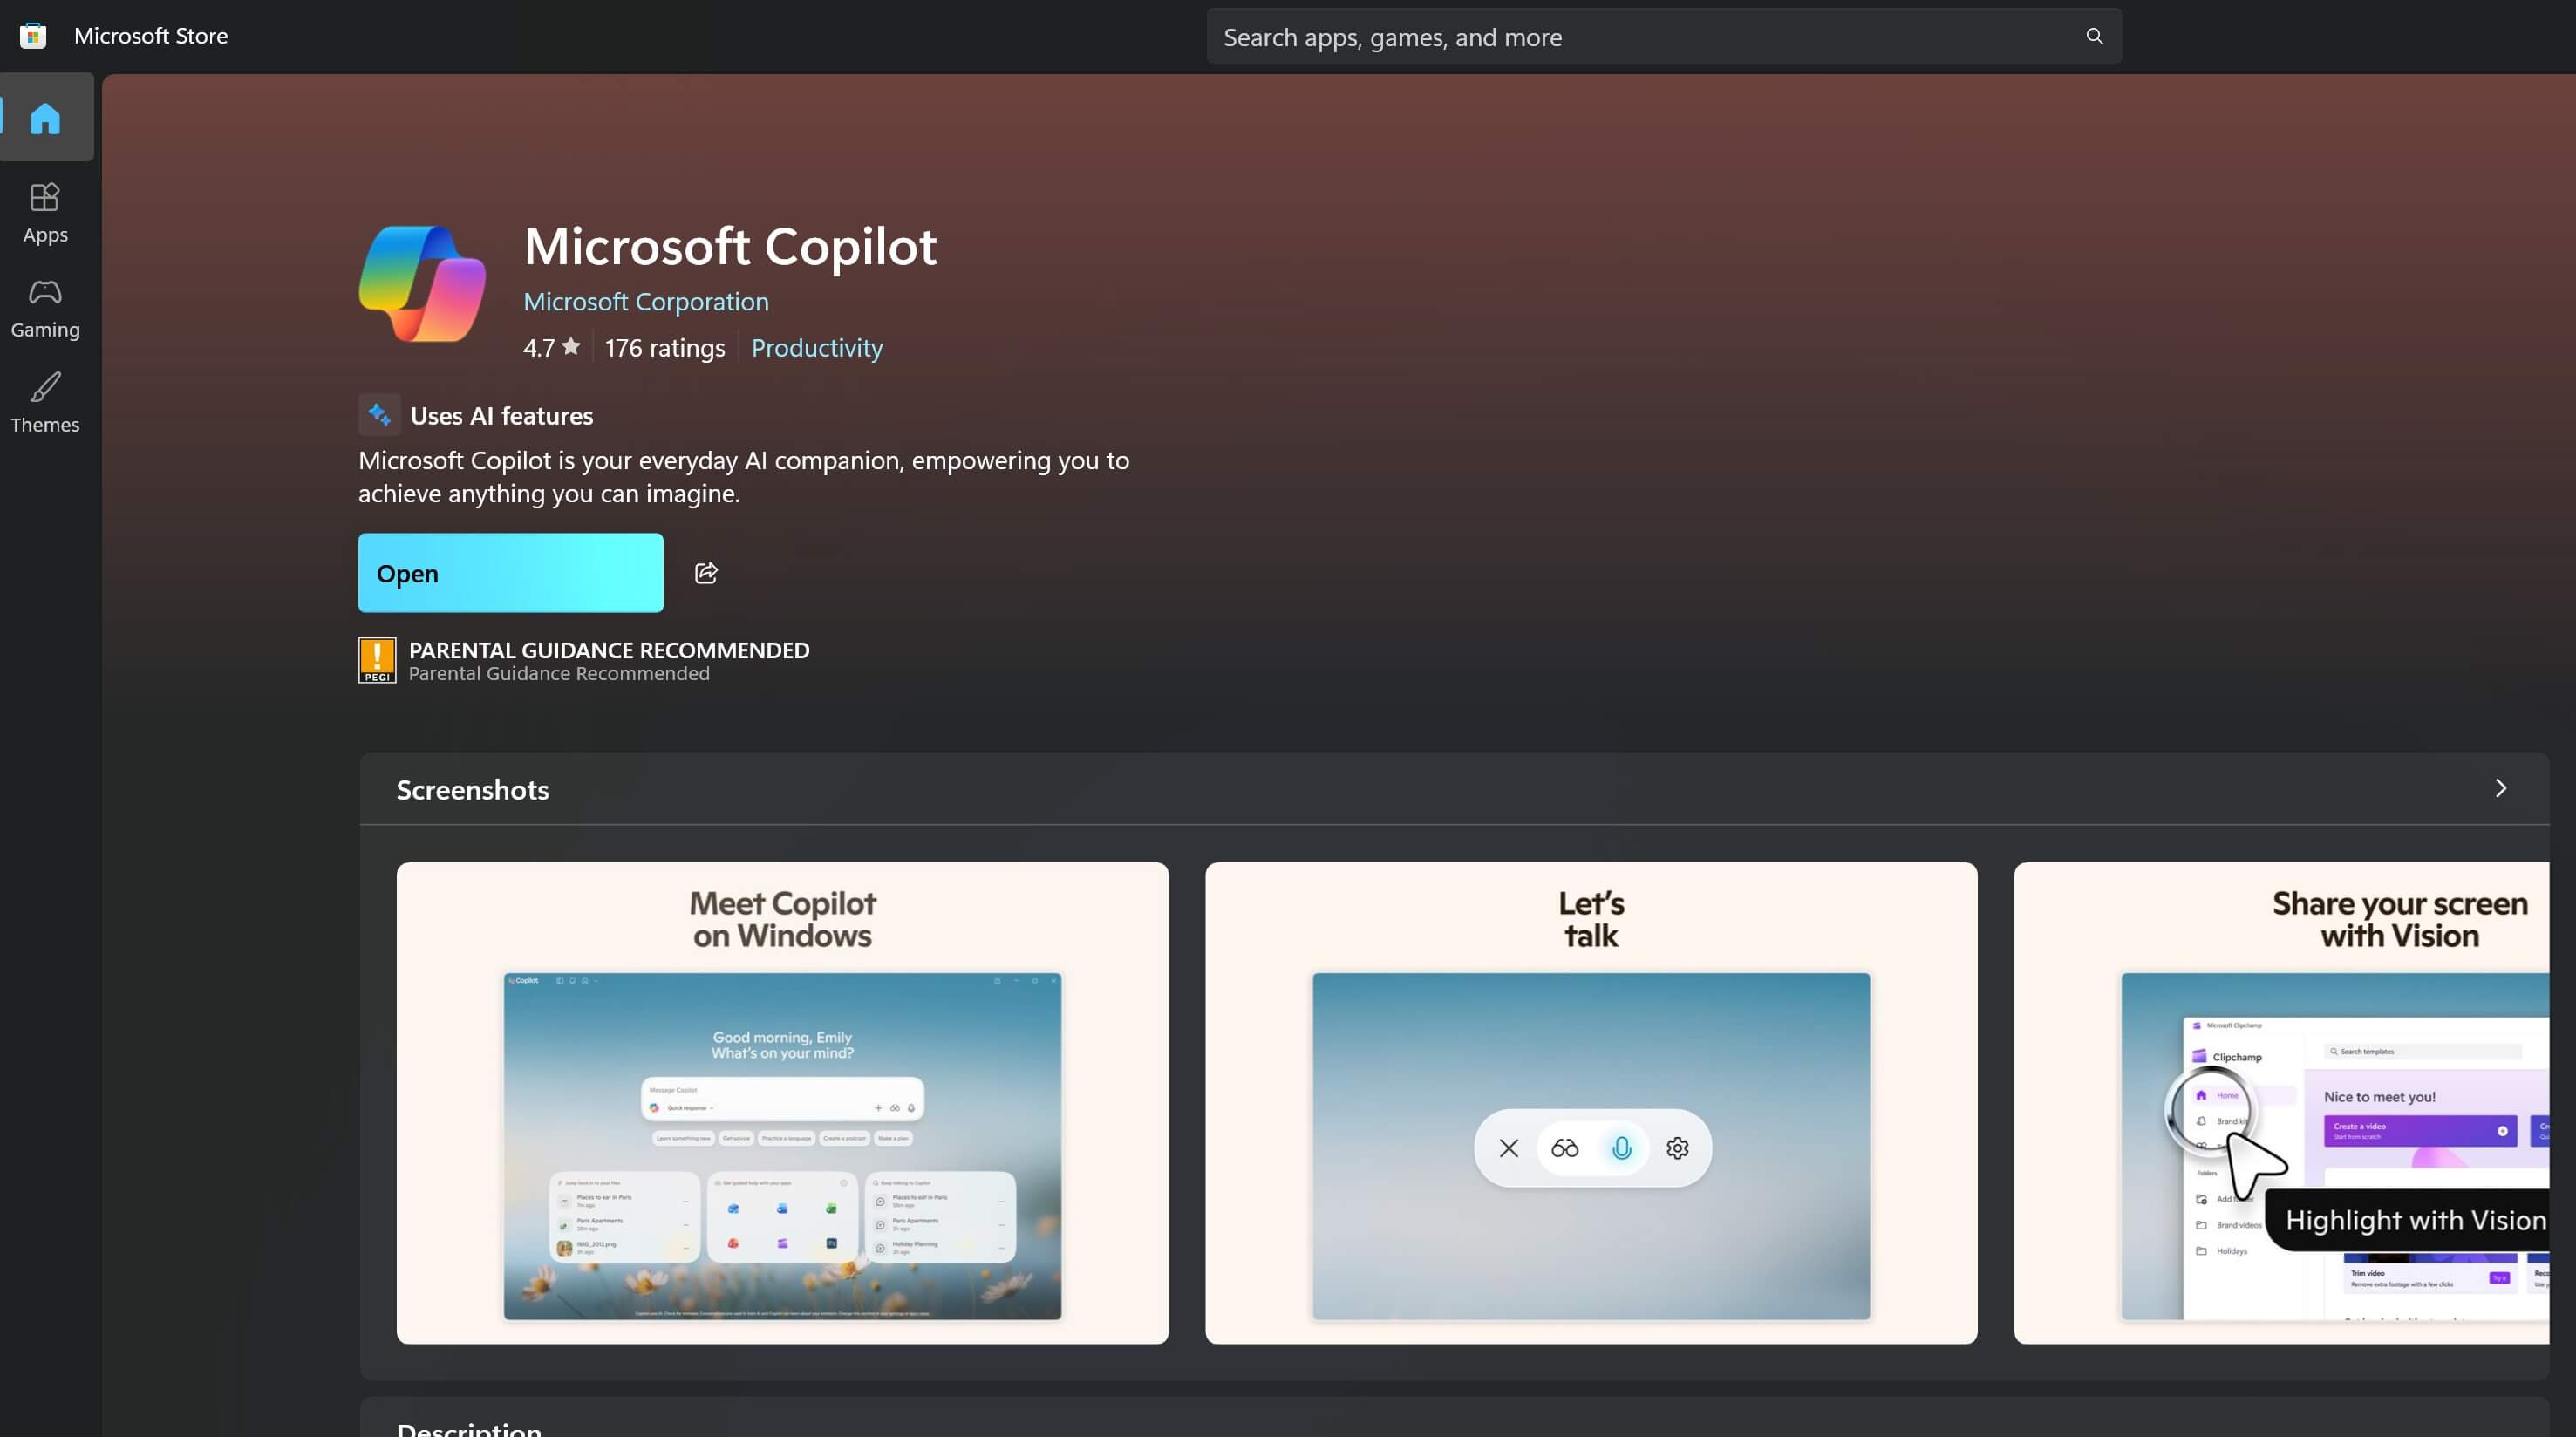Image resolution: width=2576 pixels, height=1437 pixels.
Task: Click the share icon next to Open
Action: point(706,573)
